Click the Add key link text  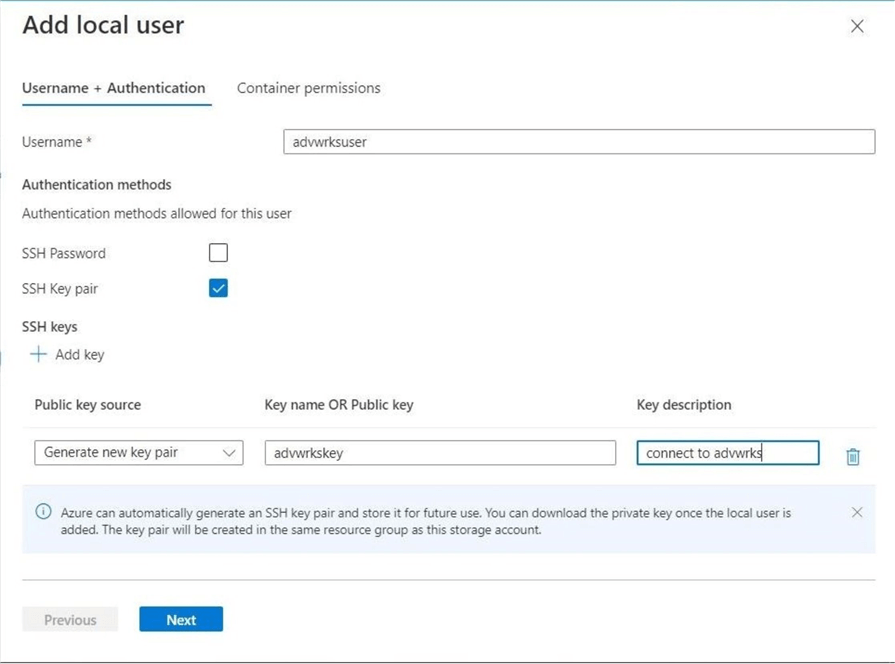[x=80, y=355]
